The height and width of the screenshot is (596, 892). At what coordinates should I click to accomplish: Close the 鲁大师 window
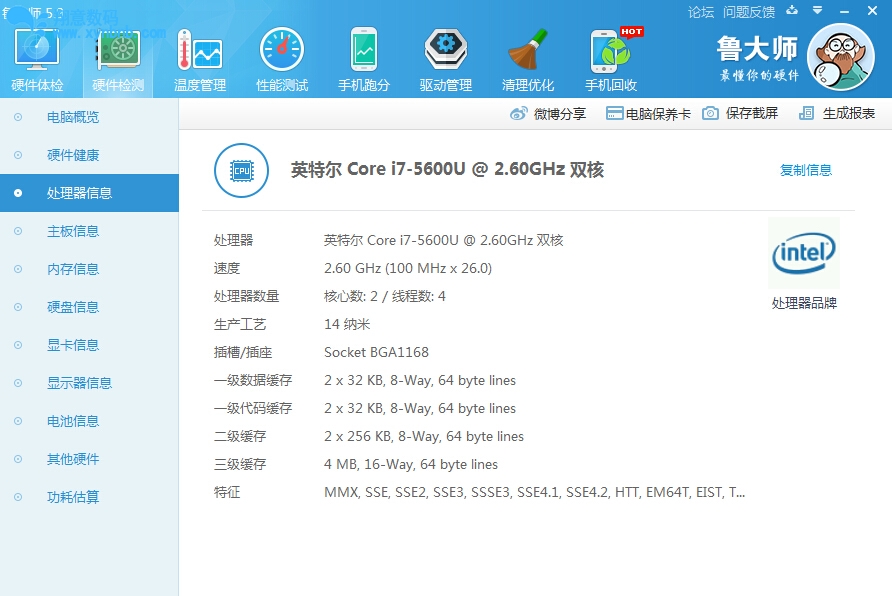872,11
